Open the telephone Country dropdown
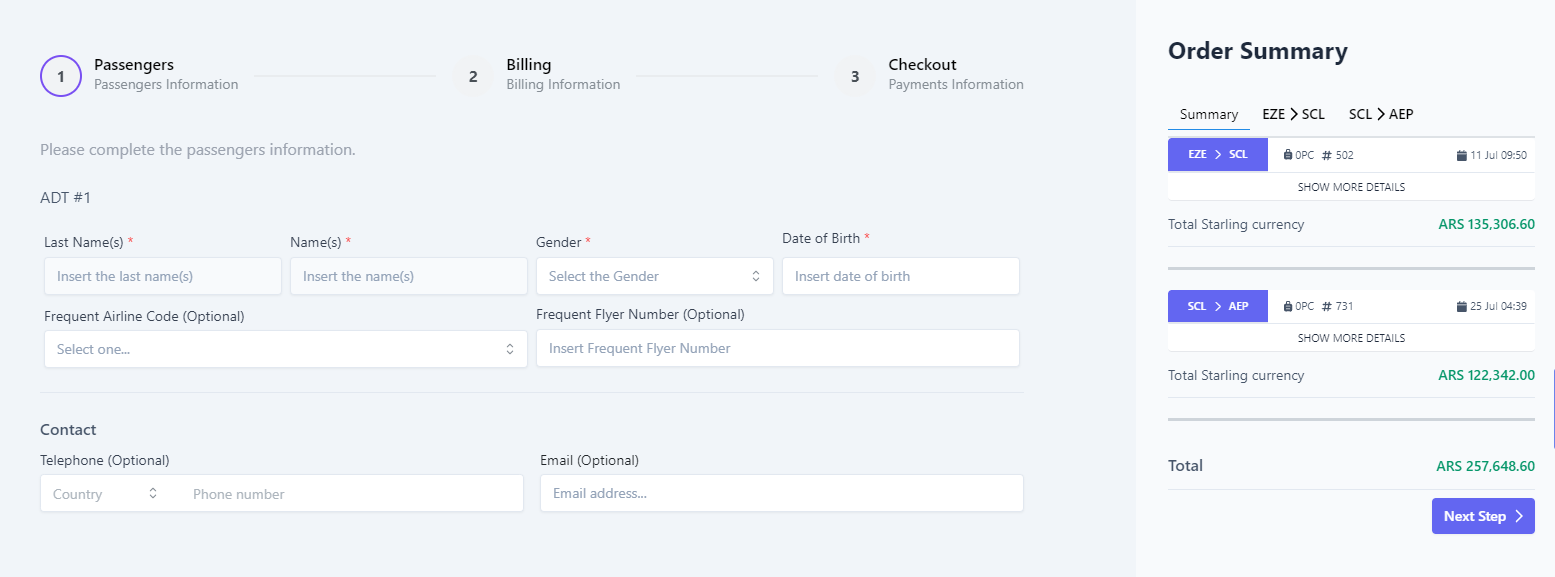Screen dimensions: 1555x577 tap(105, 494)
